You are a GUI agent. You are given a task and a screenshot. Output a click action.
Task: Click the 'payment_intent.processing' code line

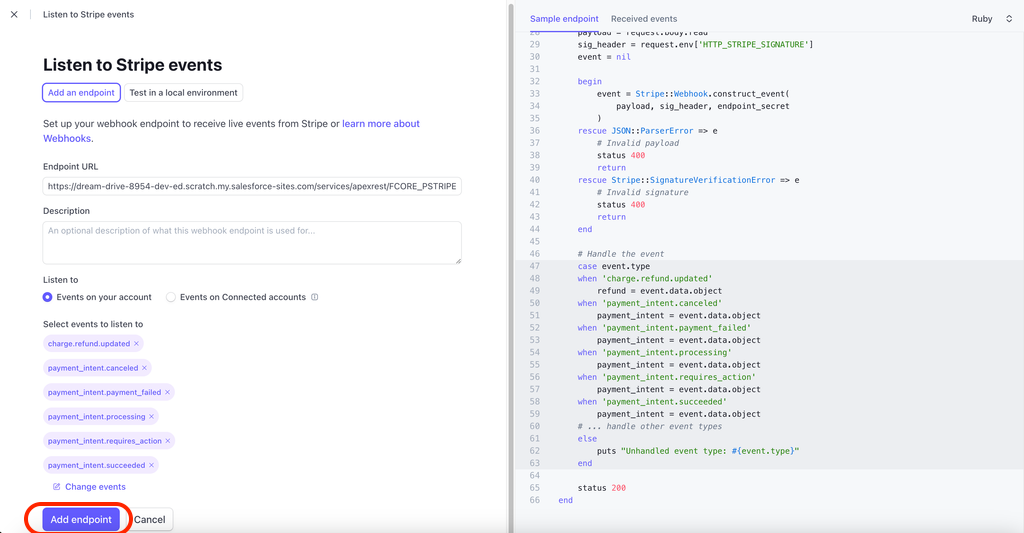[654, 352]
